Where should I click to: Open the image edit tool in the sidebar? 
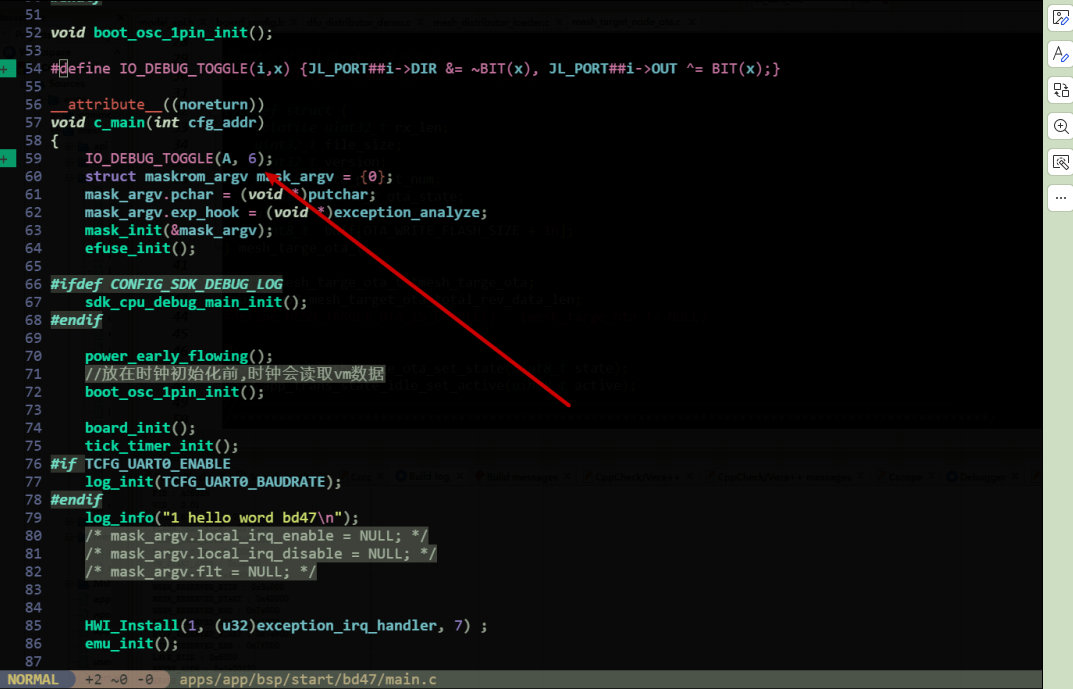pyautogui.click(x=1061, y=18)
